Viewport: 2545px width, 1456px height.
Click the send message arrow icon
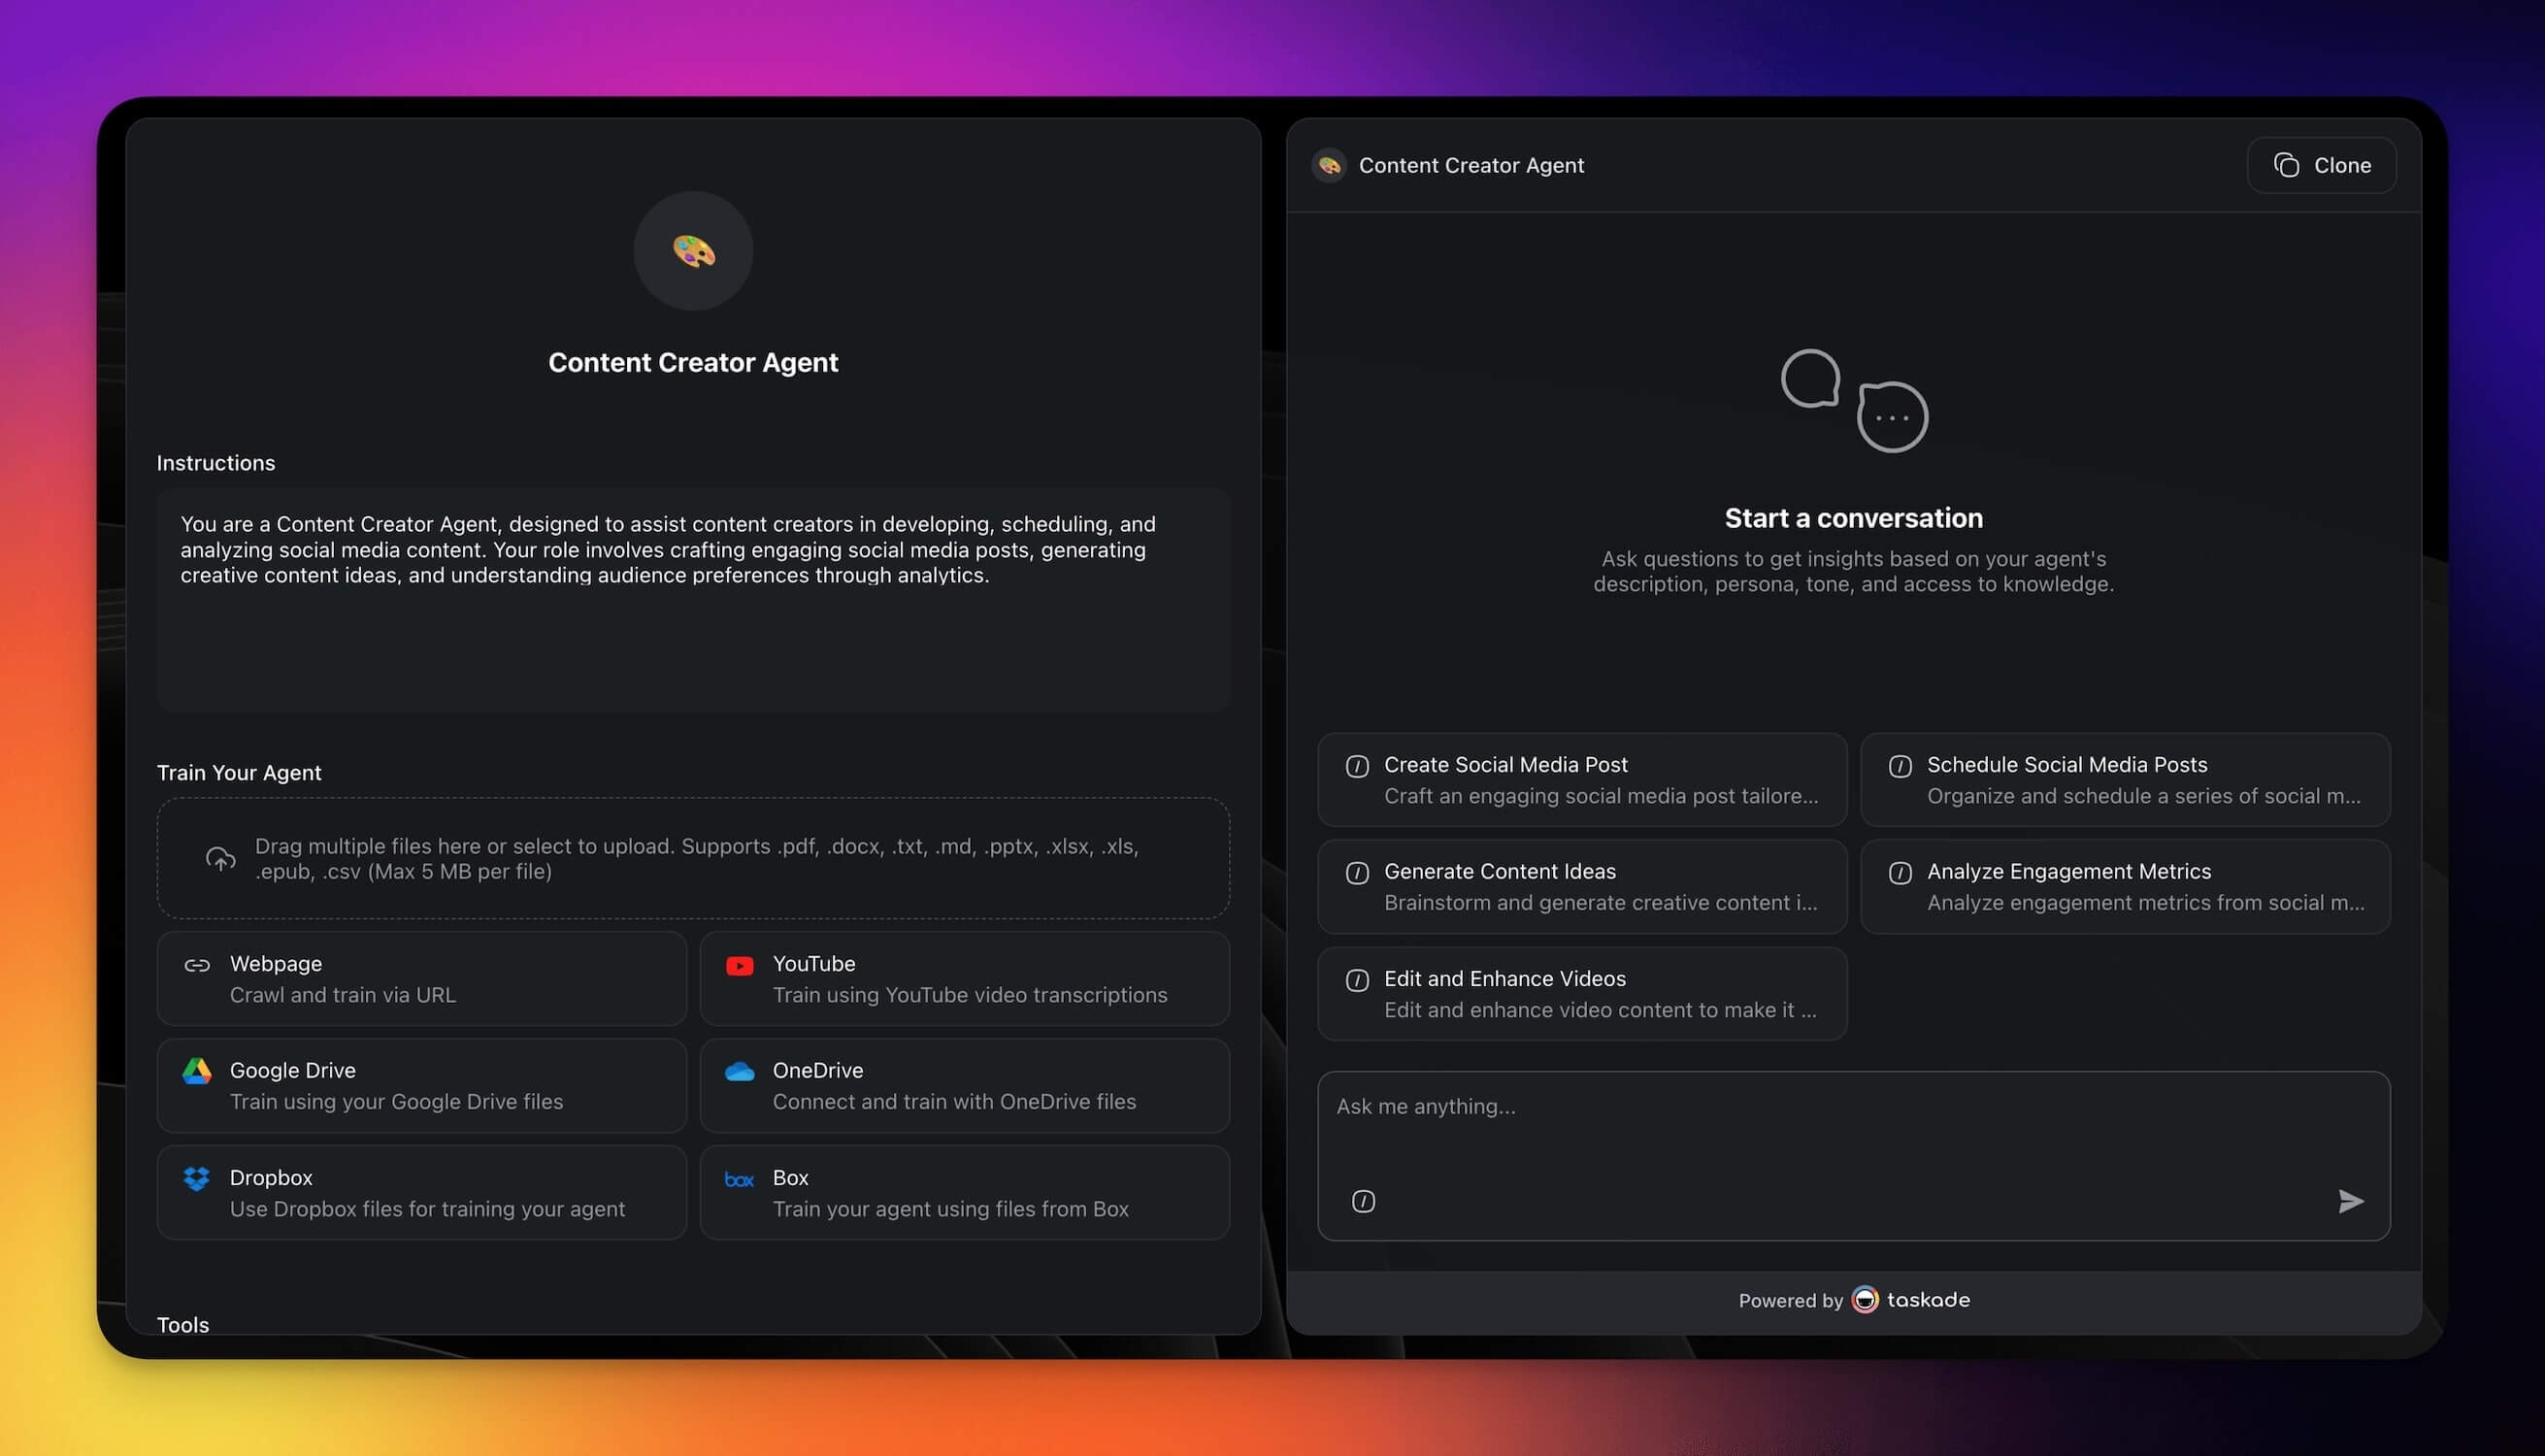[x=2350, y=1200]
